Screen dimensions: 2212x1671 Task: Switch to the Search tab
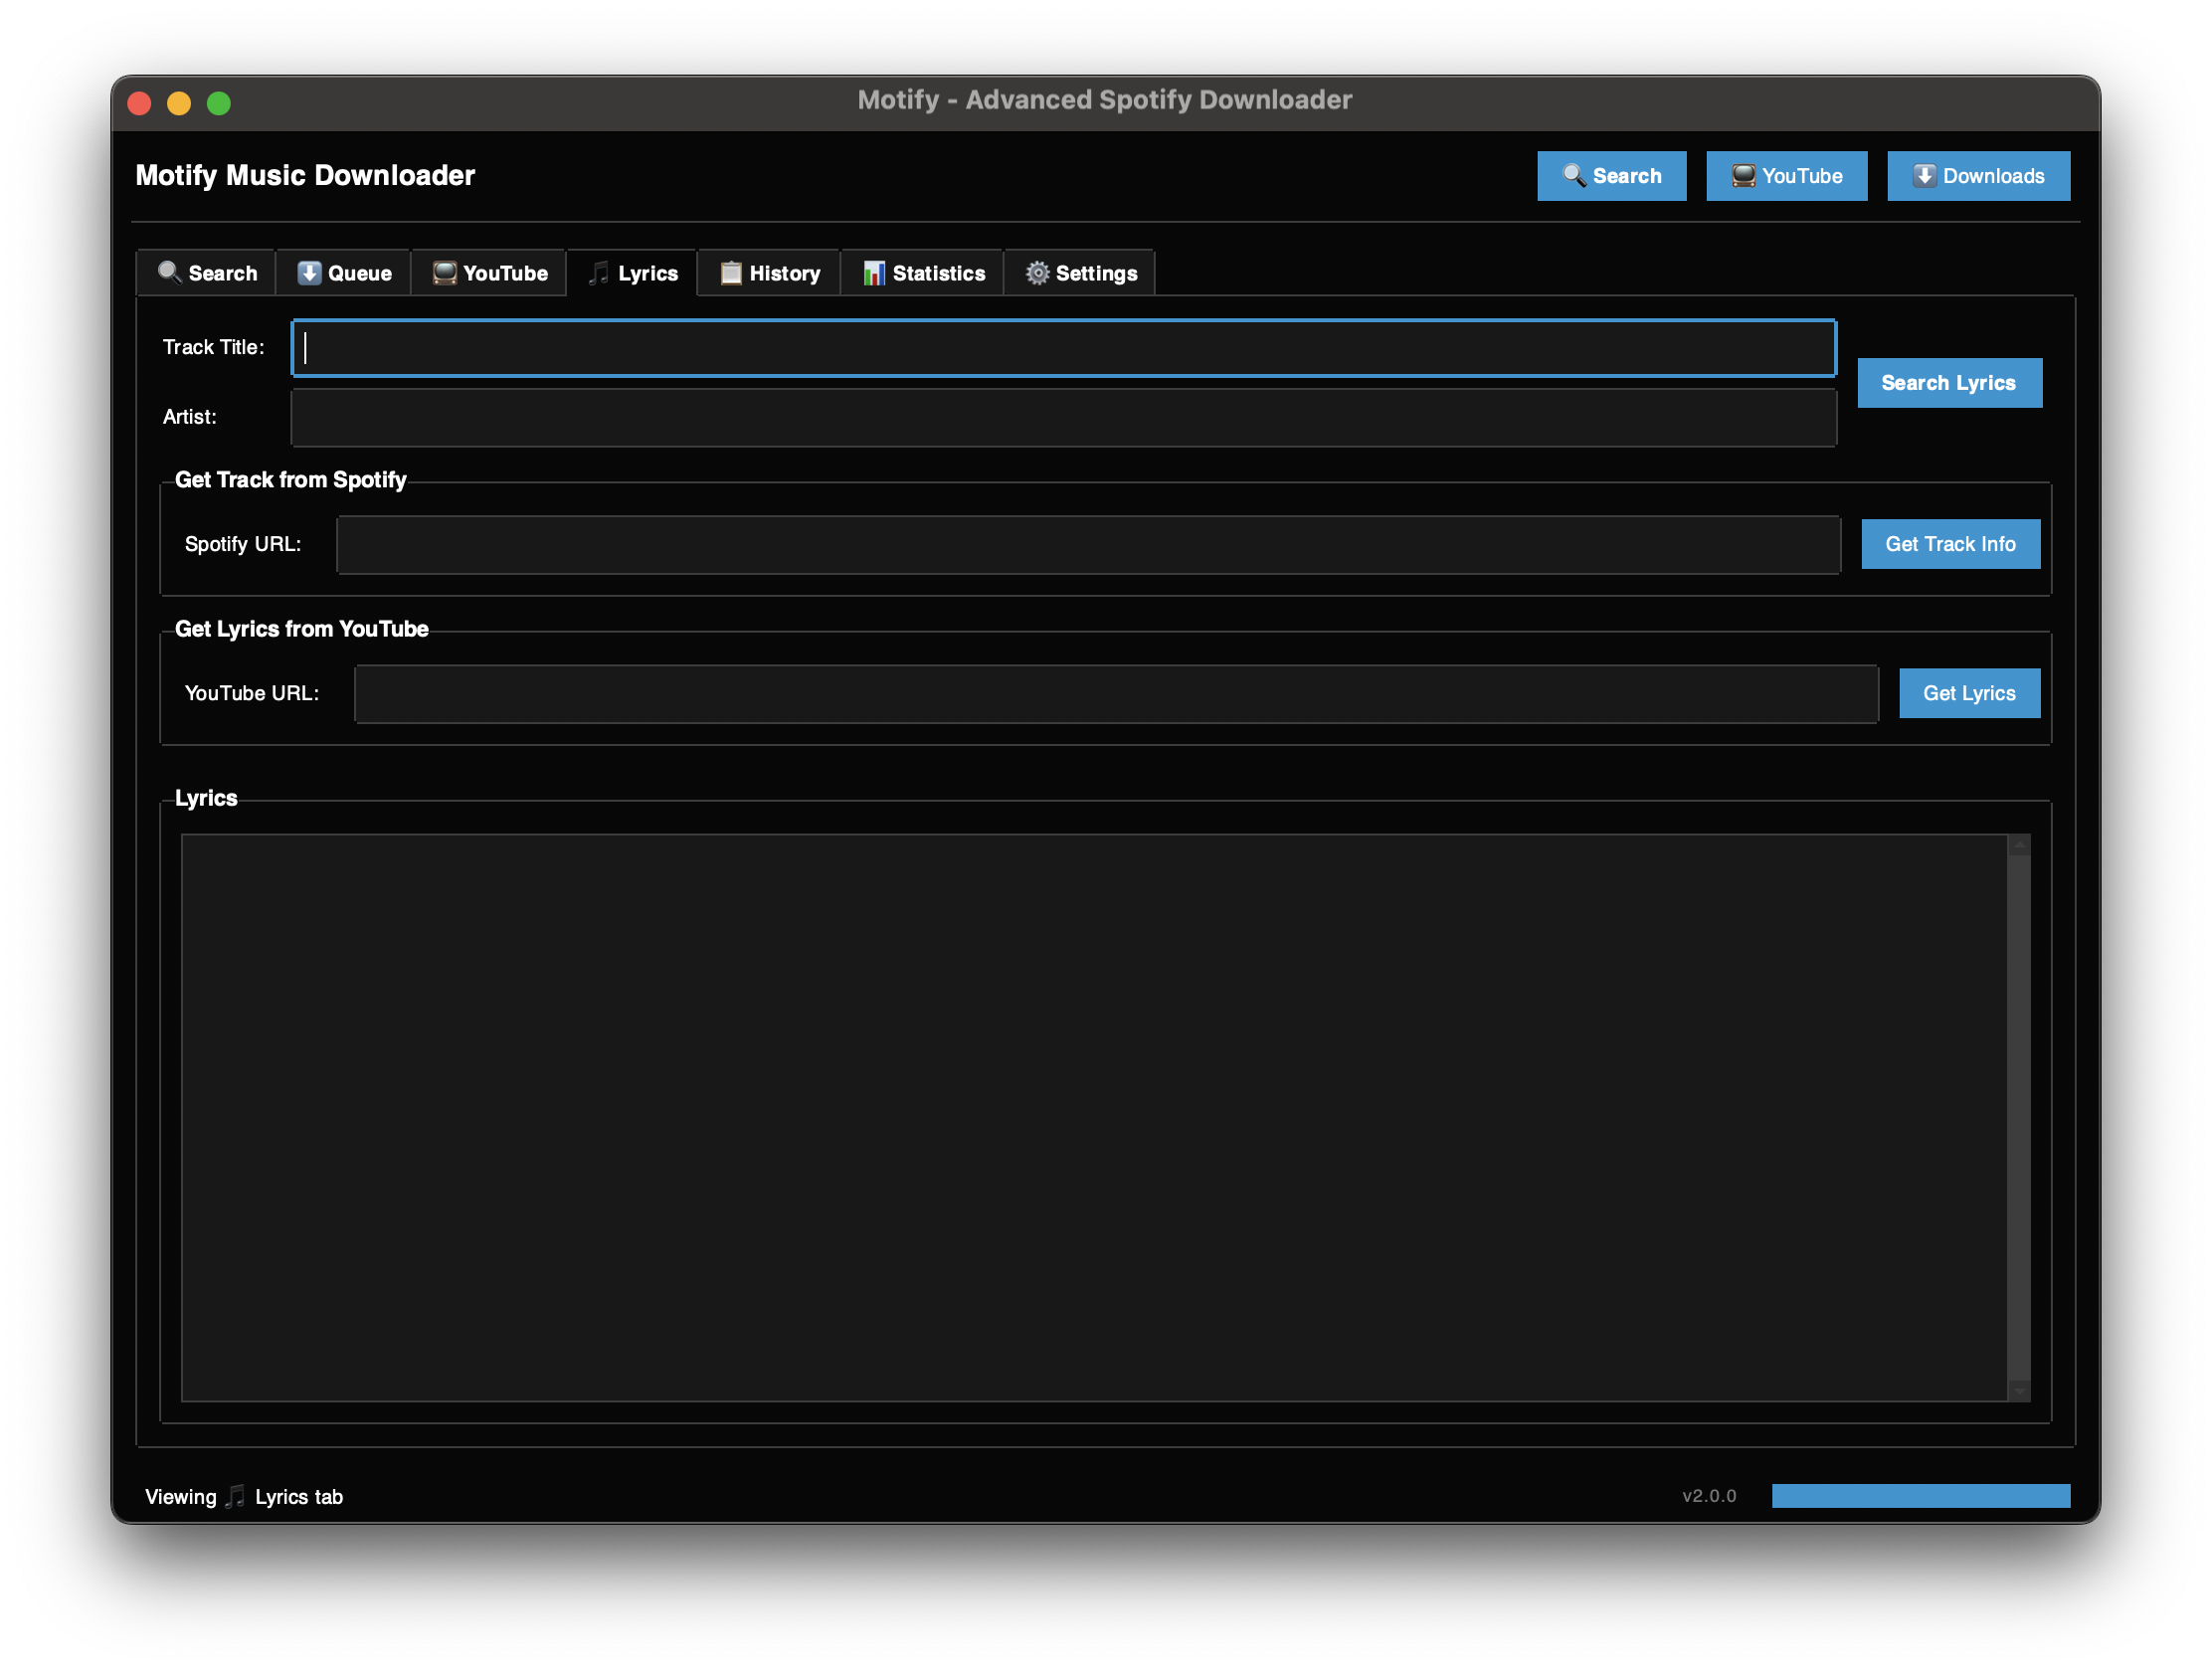click(x=206, y=273)
